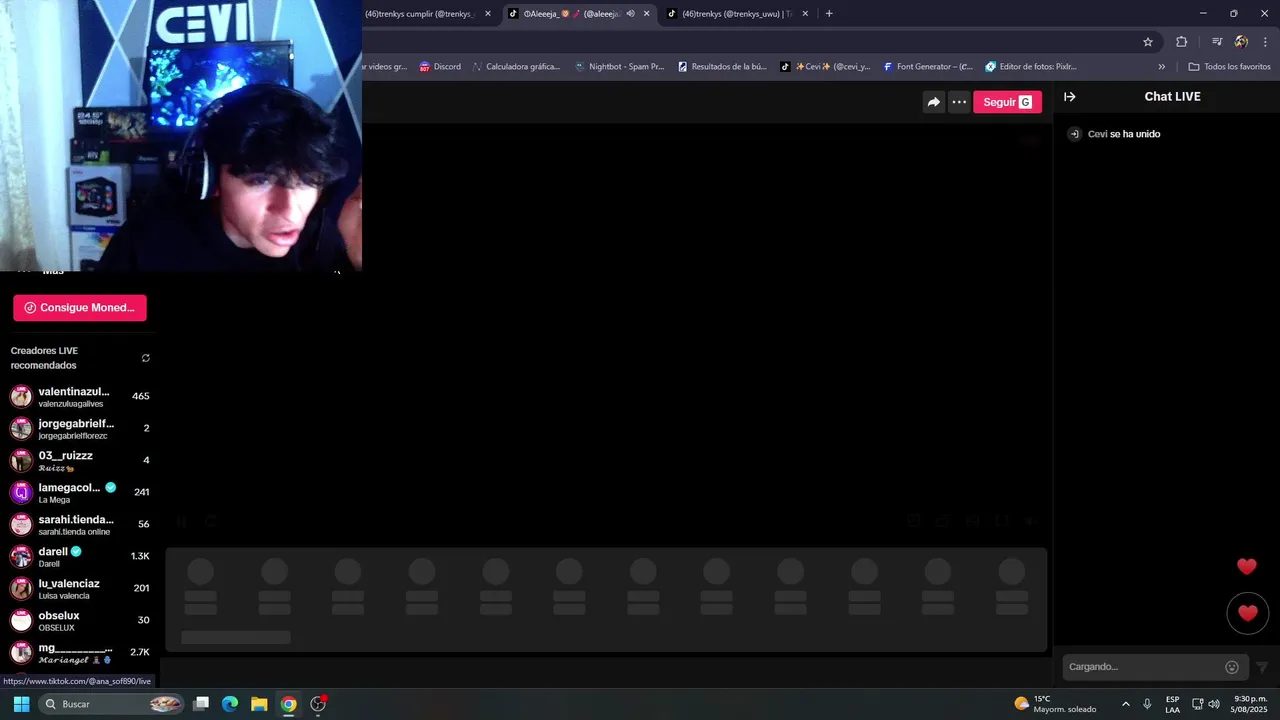Open the Resultados de la bú... bookmark
1280x720 pixels.
pyautogui.click(x=722, y=67)
